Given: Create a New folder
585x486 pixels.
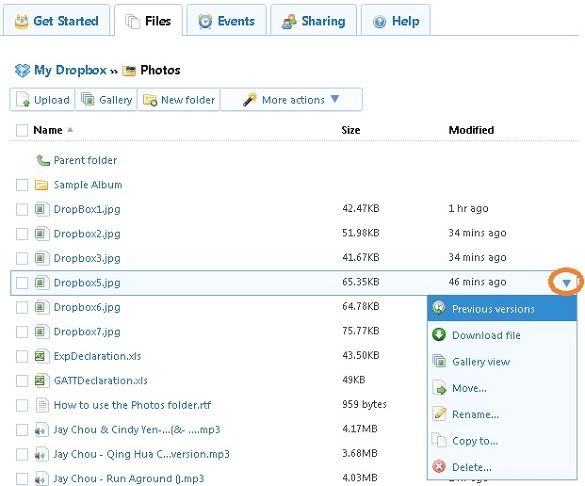Looking at the screenshot, I should click(179, 100).
